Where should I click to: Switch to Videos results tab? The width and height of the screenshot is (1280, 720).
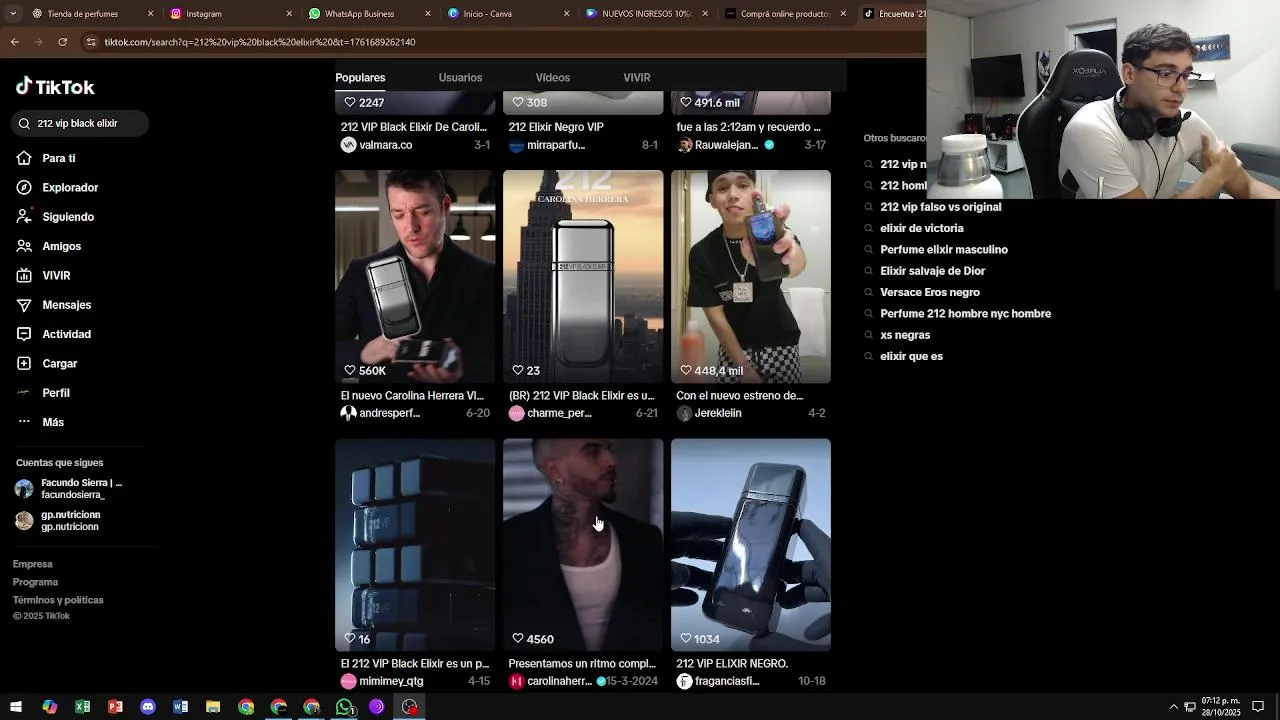click(552, 77)
